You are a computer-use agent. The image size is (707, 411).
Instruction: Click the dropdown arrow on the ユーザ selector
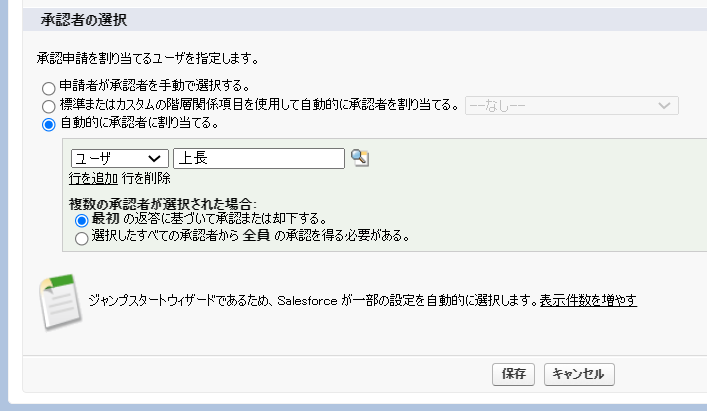155,158
